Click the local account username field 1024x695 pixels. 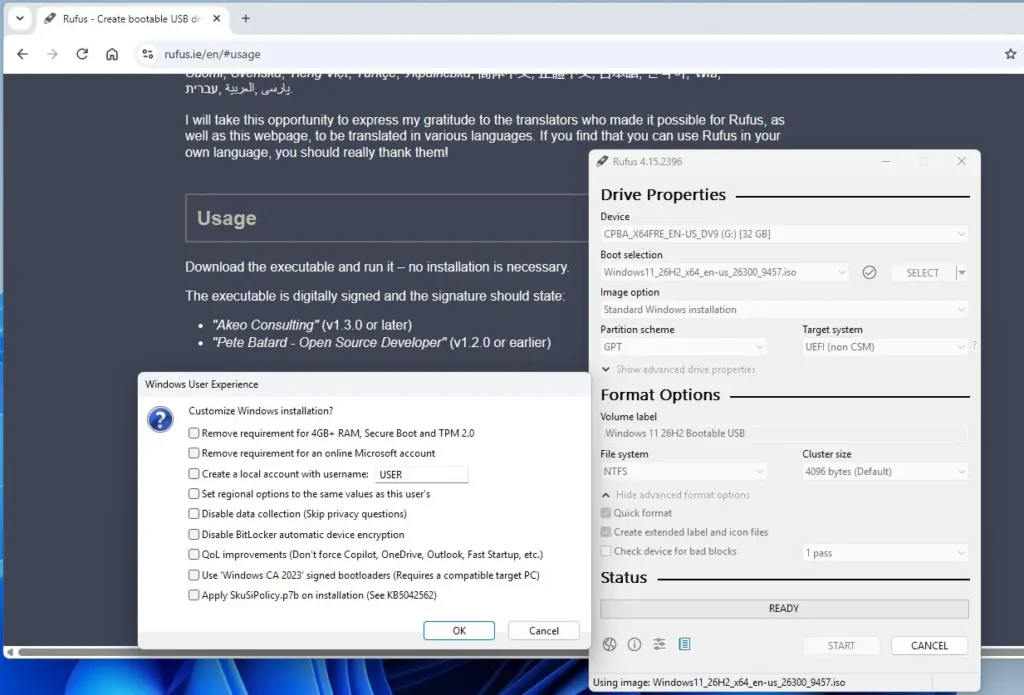tap(422, 474)
